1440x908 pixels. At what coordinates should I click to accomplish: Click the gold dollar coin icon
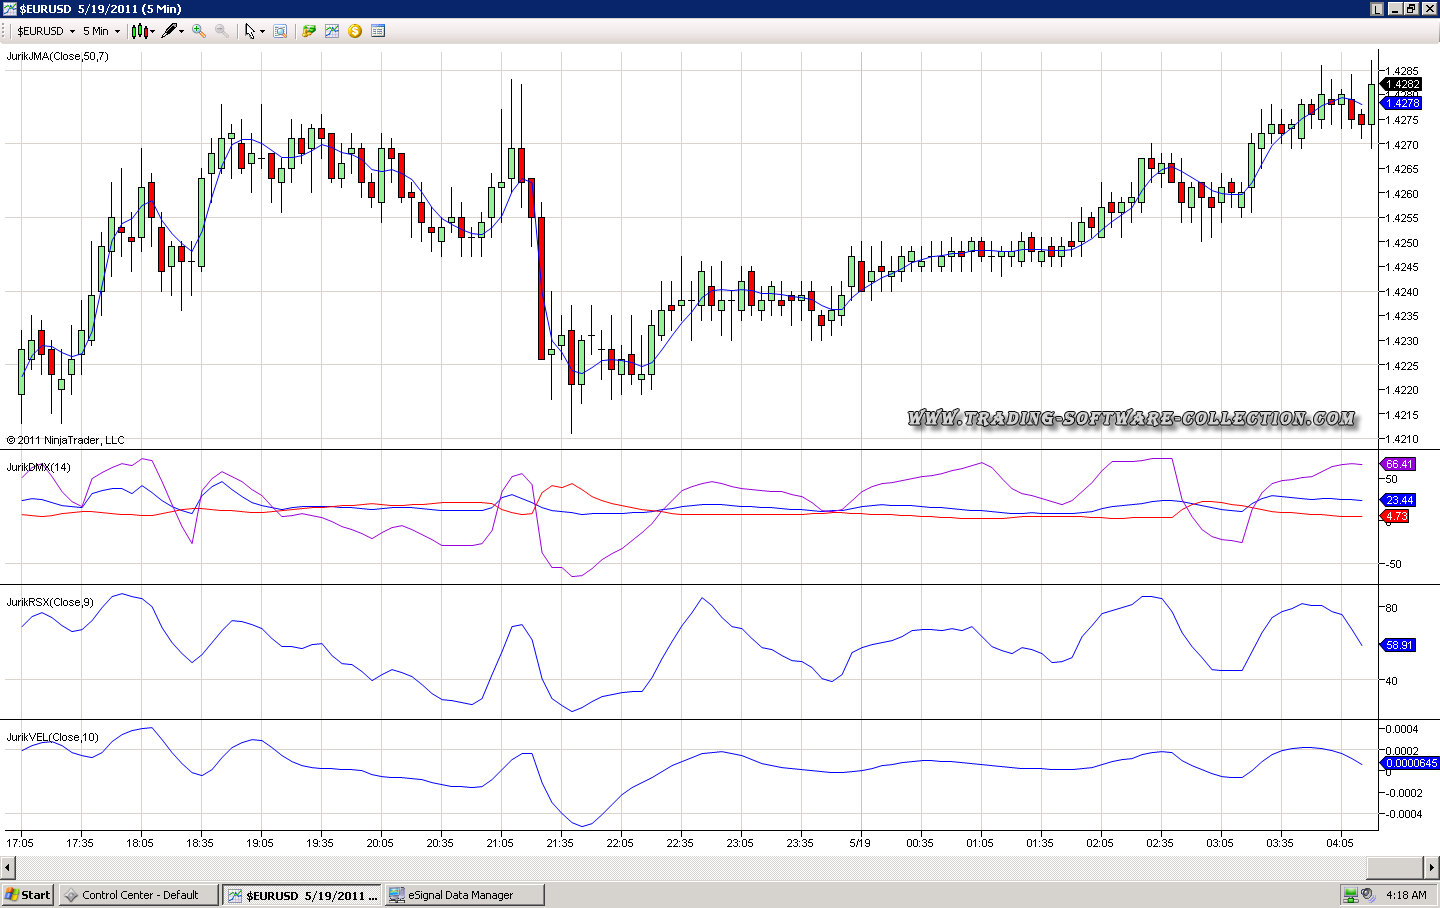355,31
